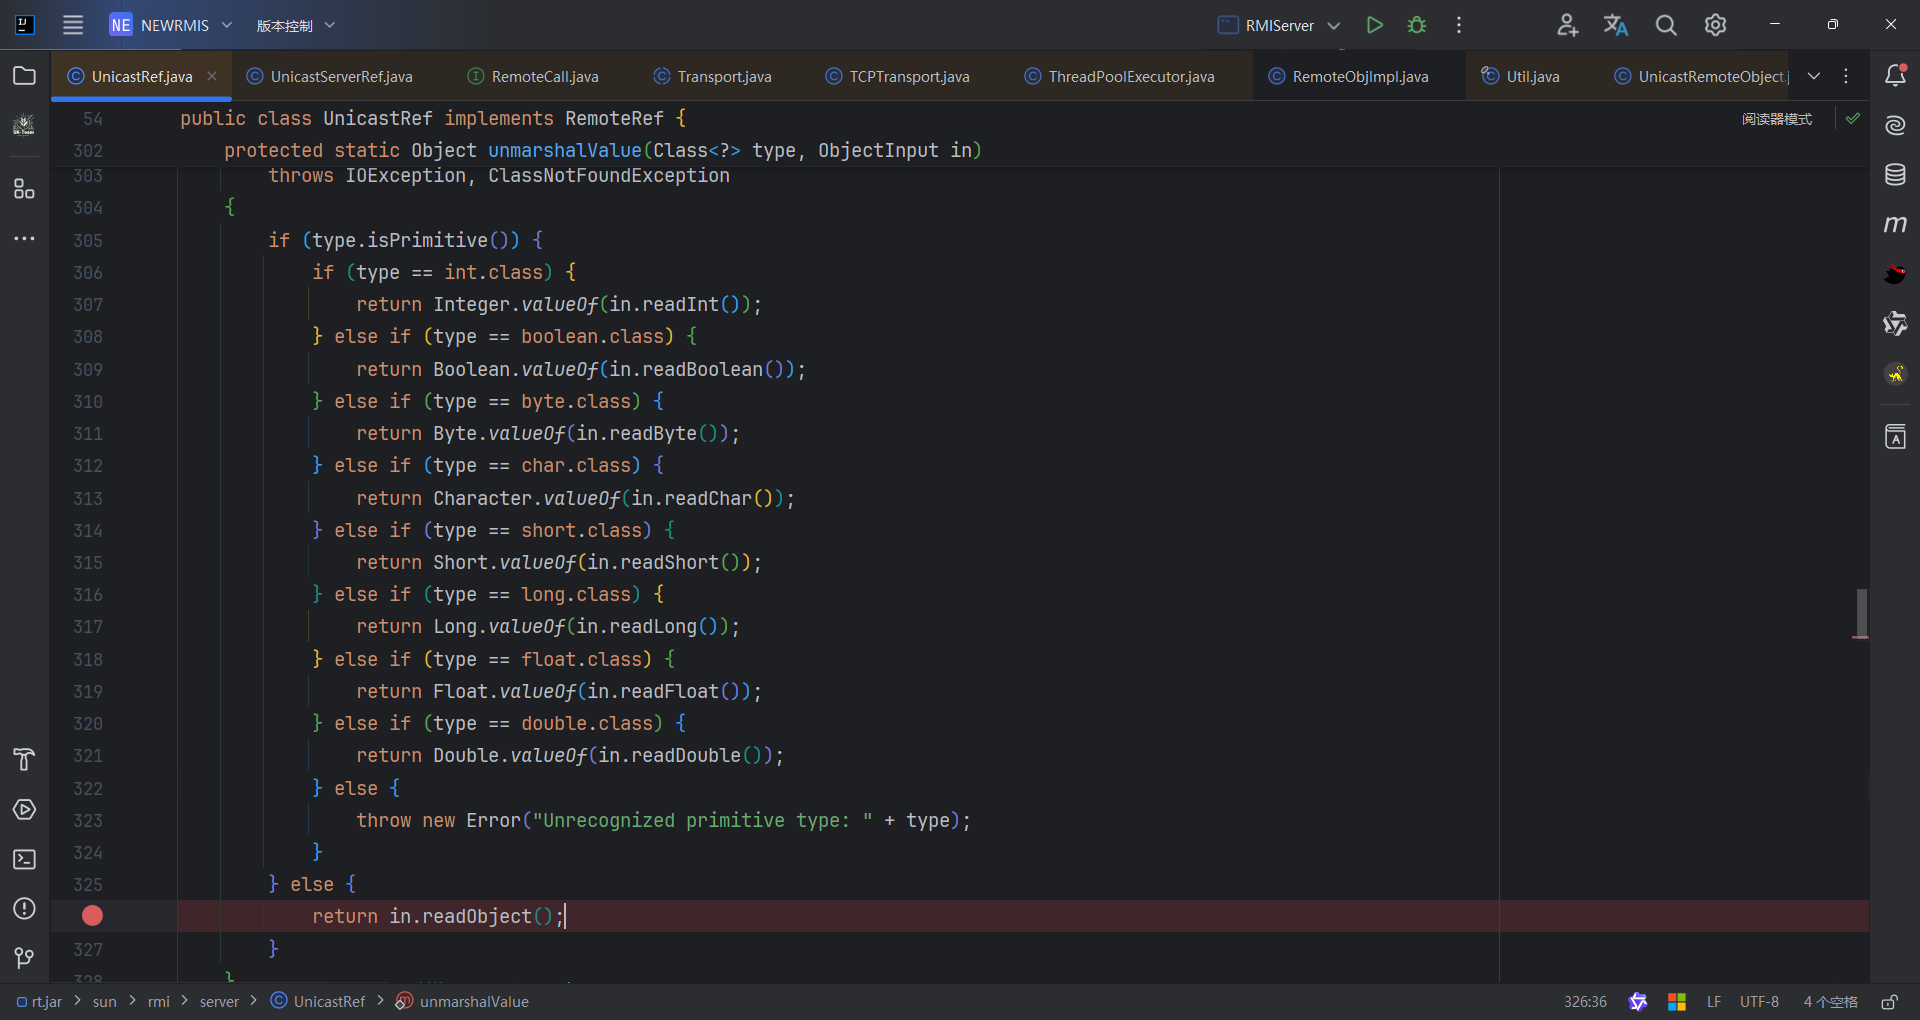Open the red bird plugin tool window
The image size is (1920, 1020).
(x=1895, y=274)
